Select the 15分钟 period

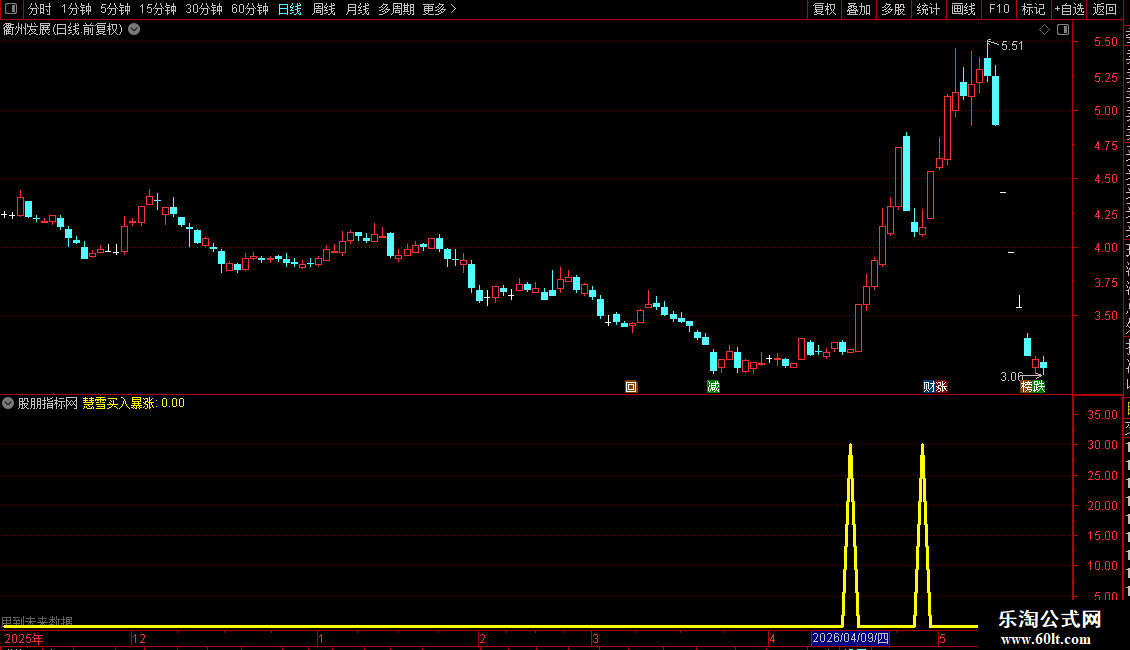tap(158, 9)
